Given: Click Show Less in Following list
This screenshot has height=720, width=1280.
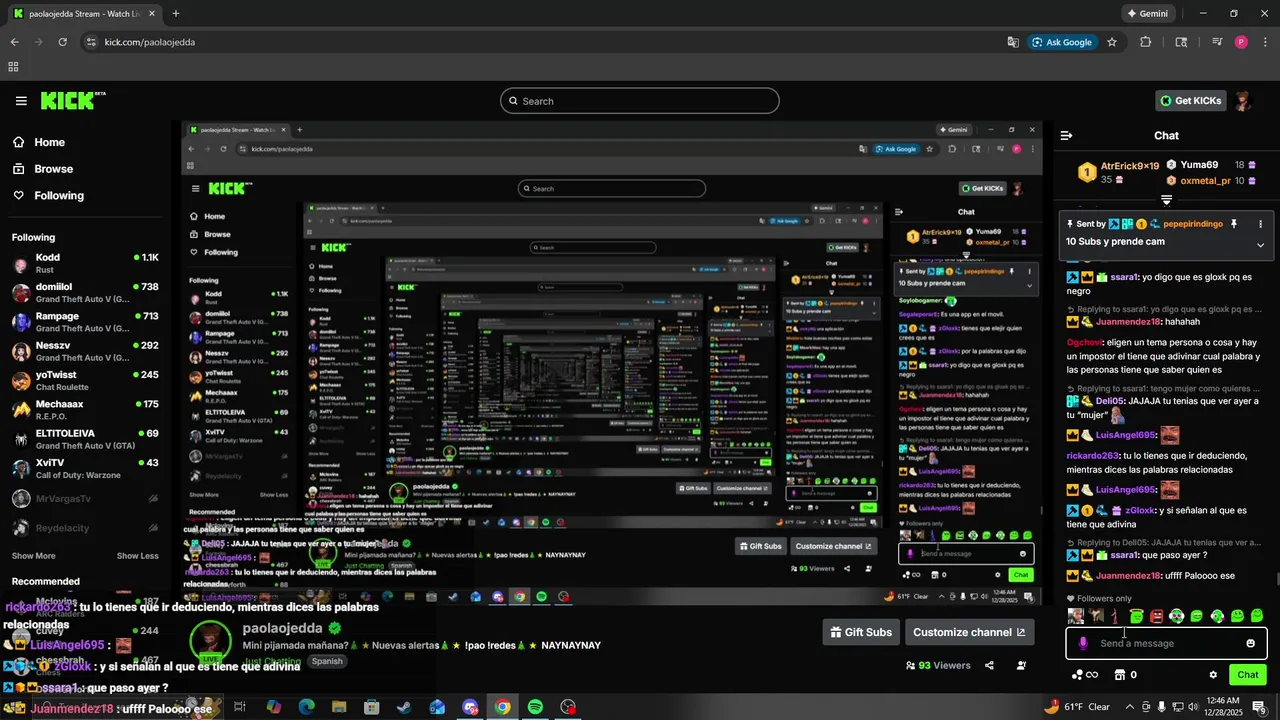Looking at the screenshot, I should [137, 556].
